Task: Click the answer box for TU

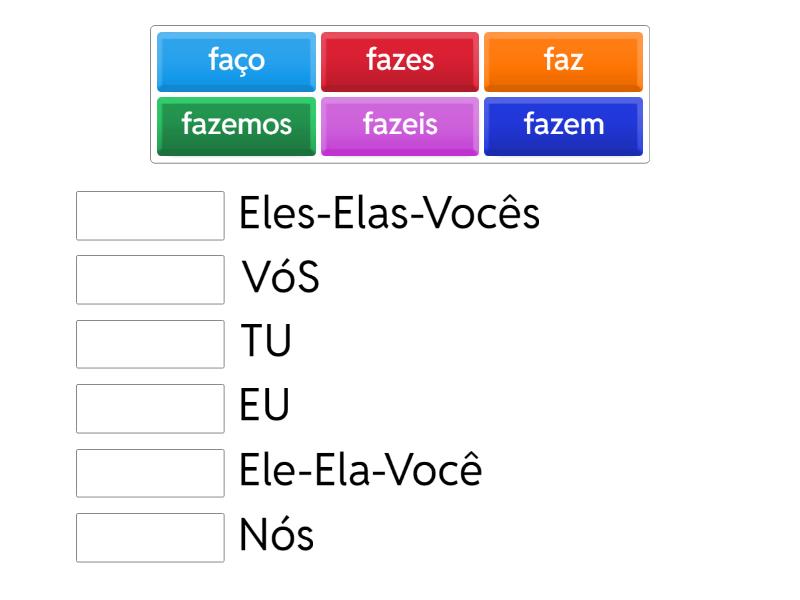Action: tap(150, 344)
